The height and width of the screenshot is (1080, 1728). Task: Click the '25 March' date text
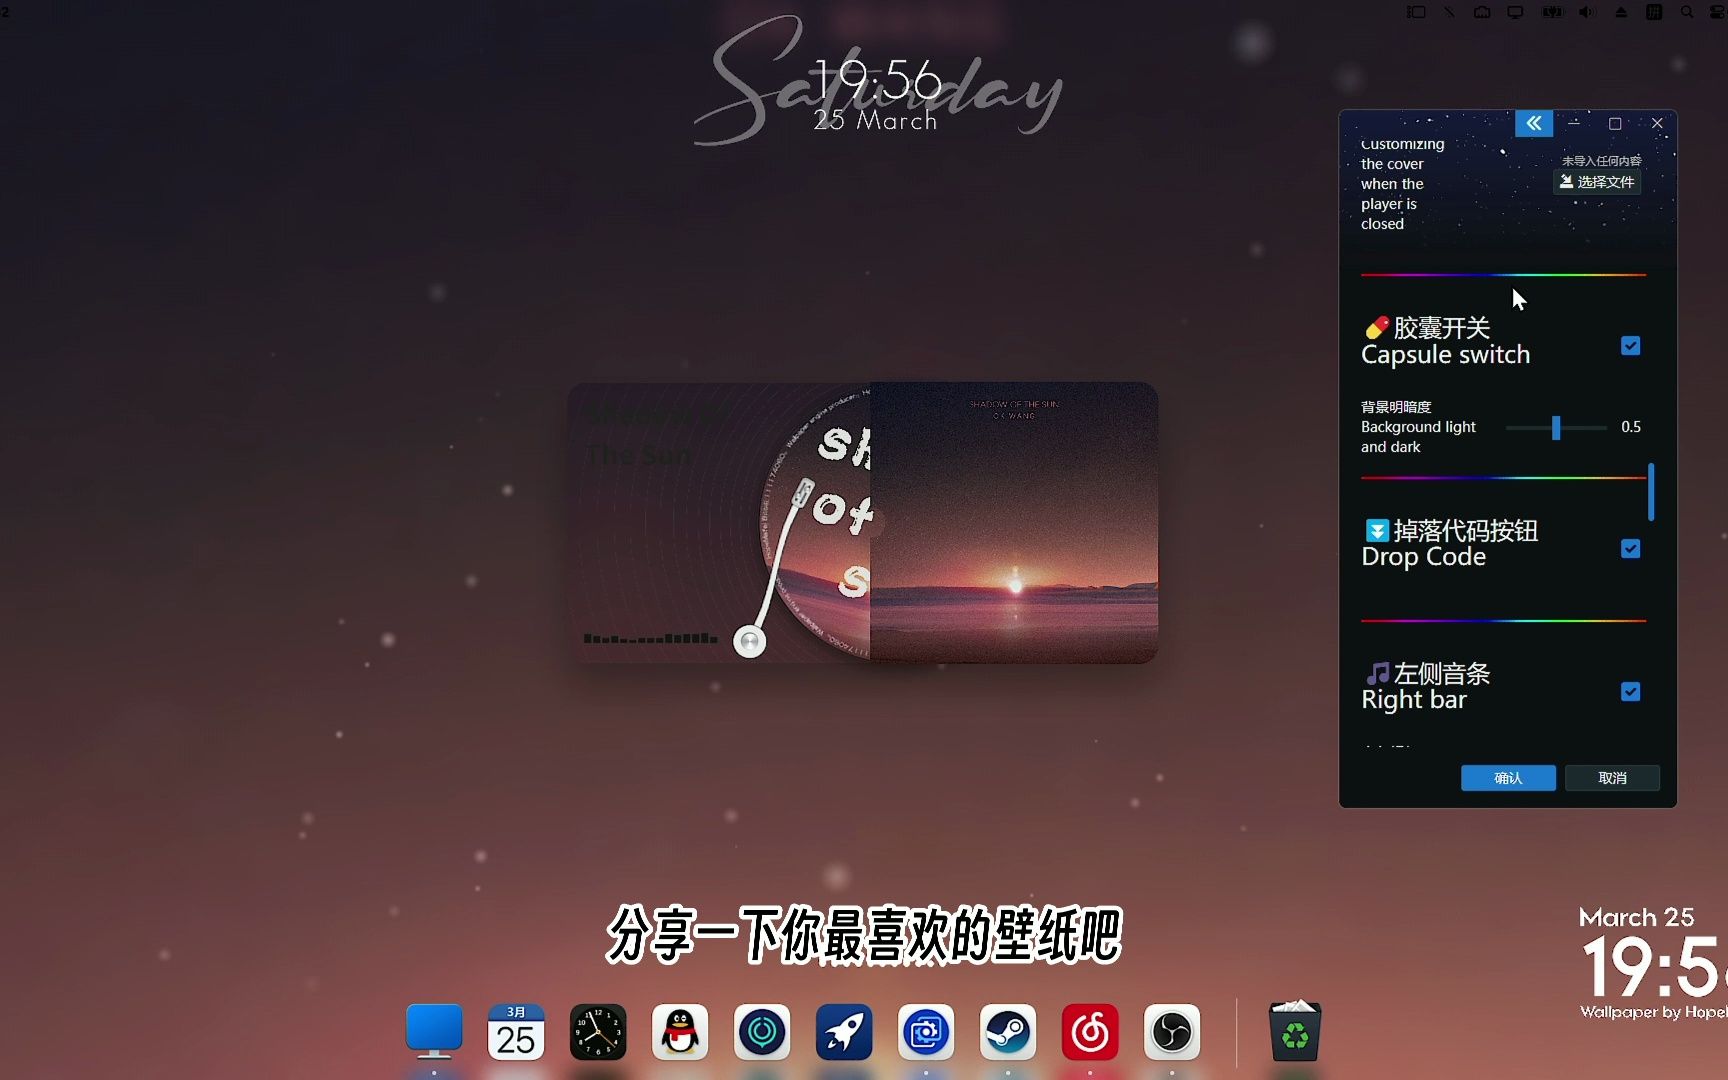(x=876, y=121)
